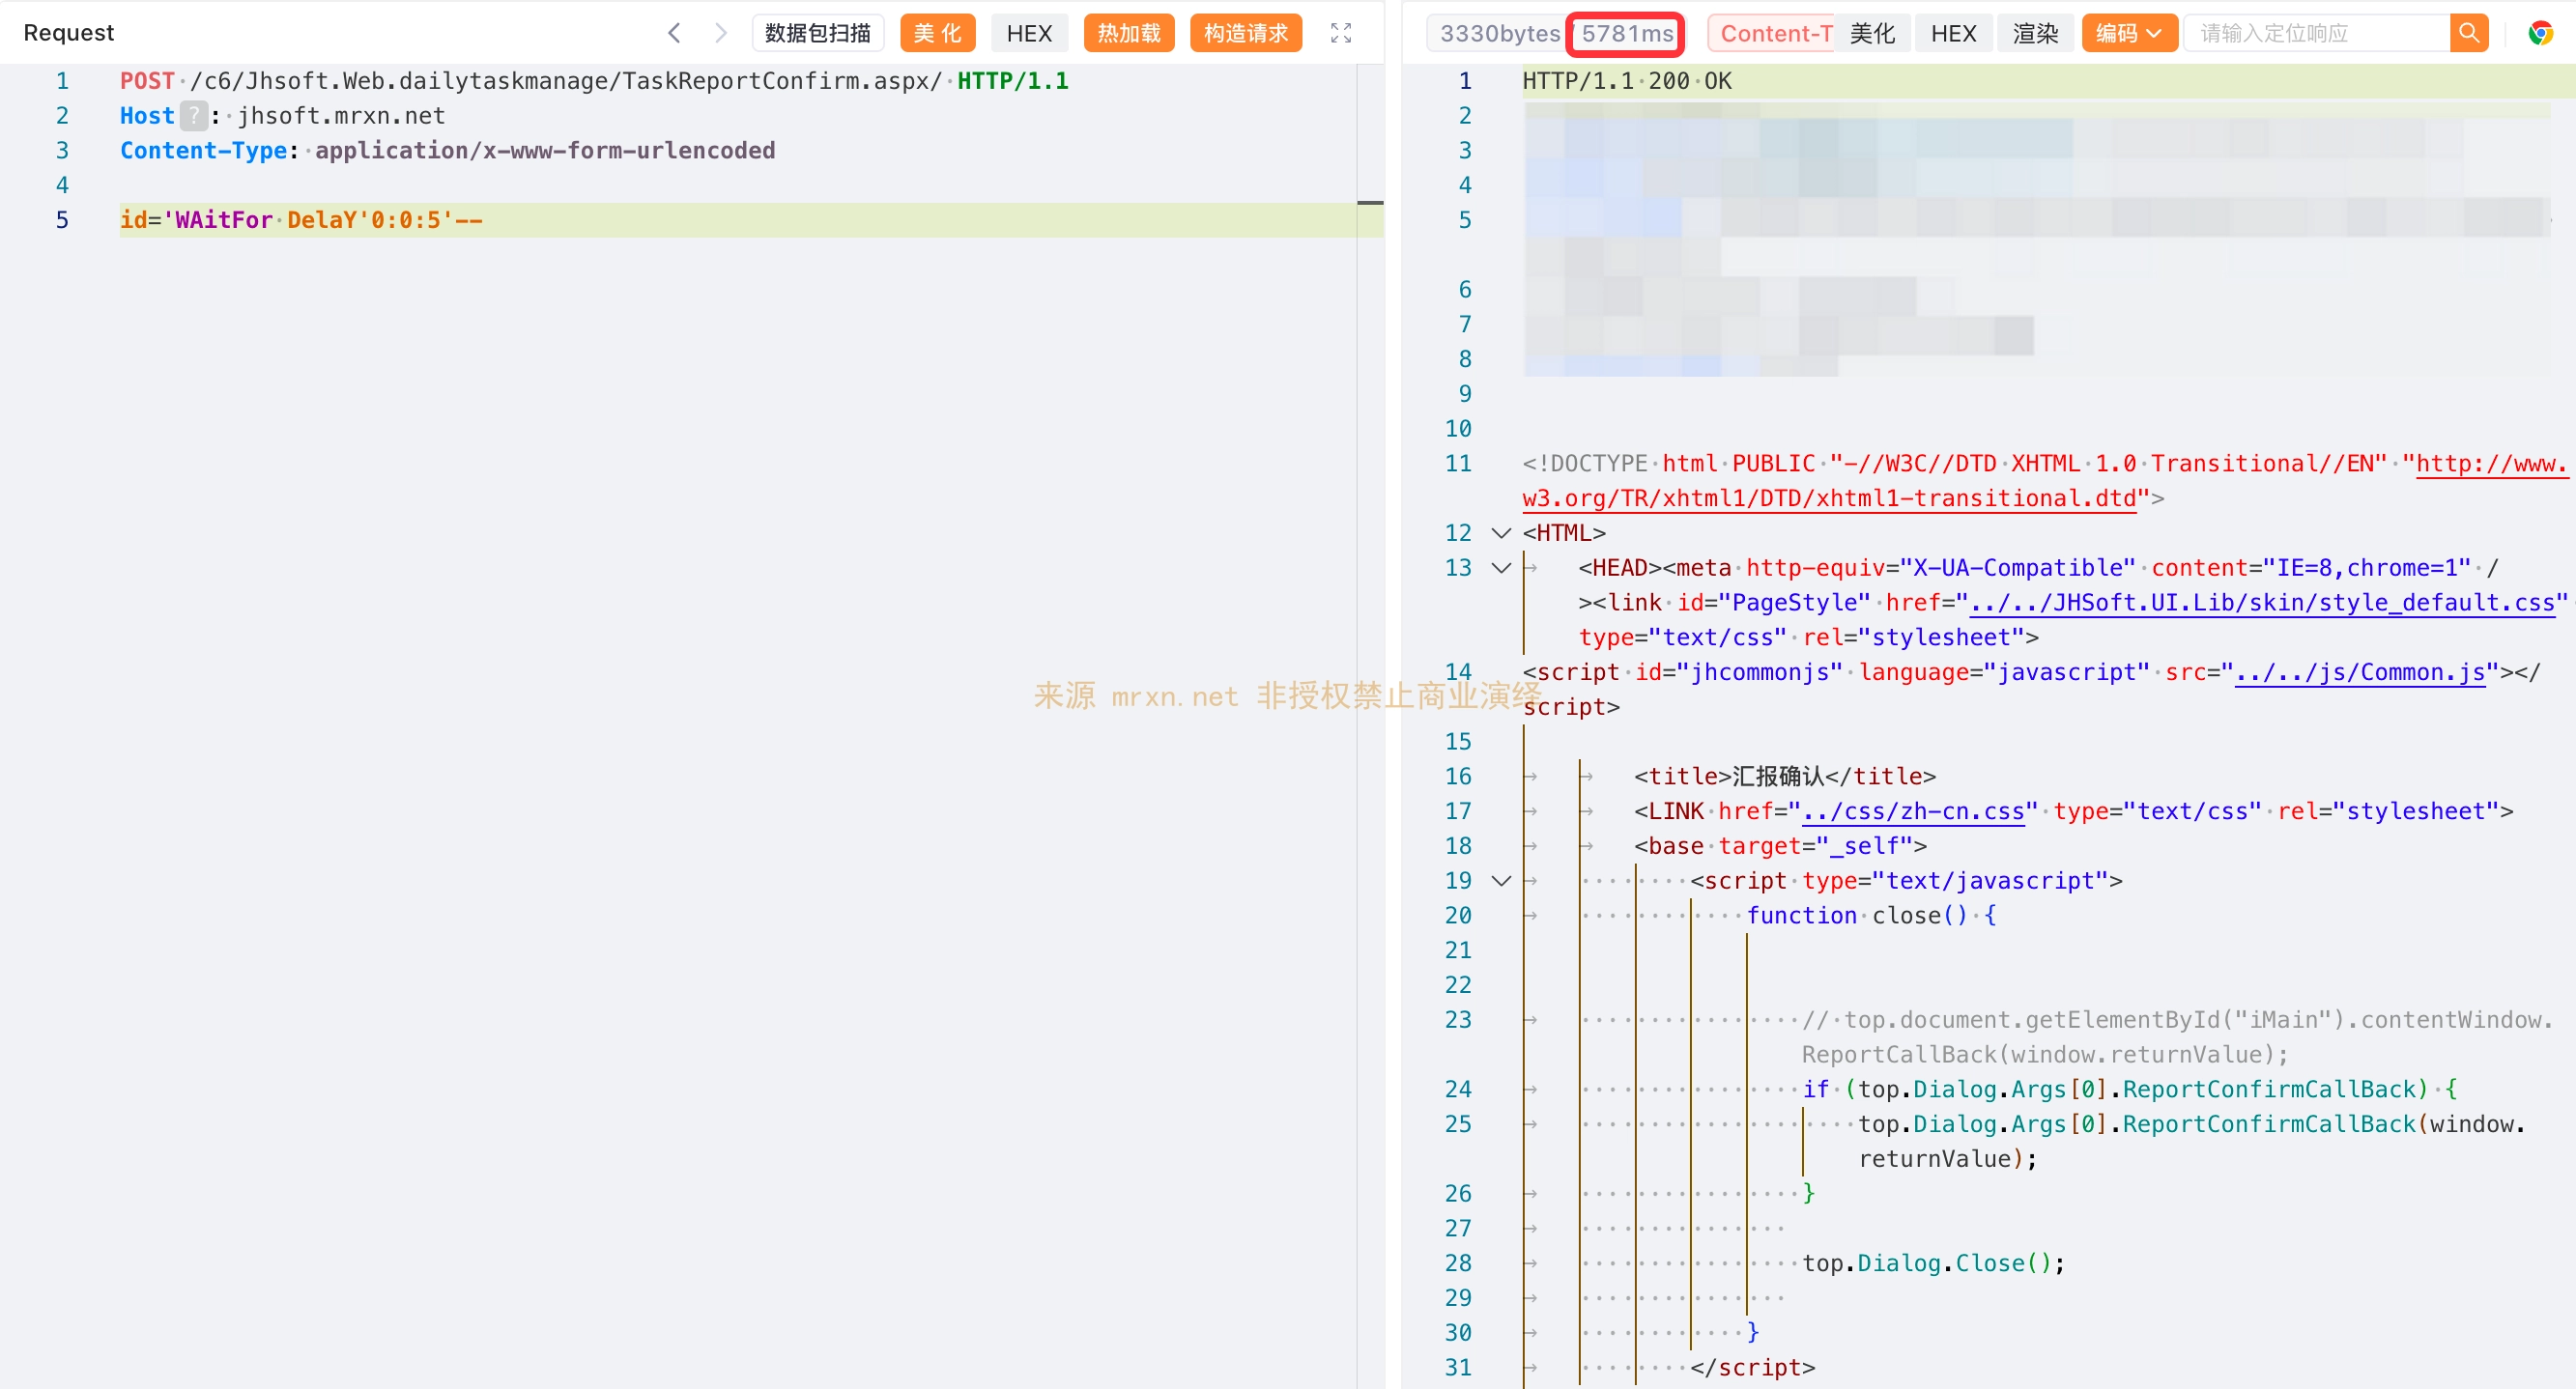Collapse the script block at line 19

click(x=1501, y=881)
